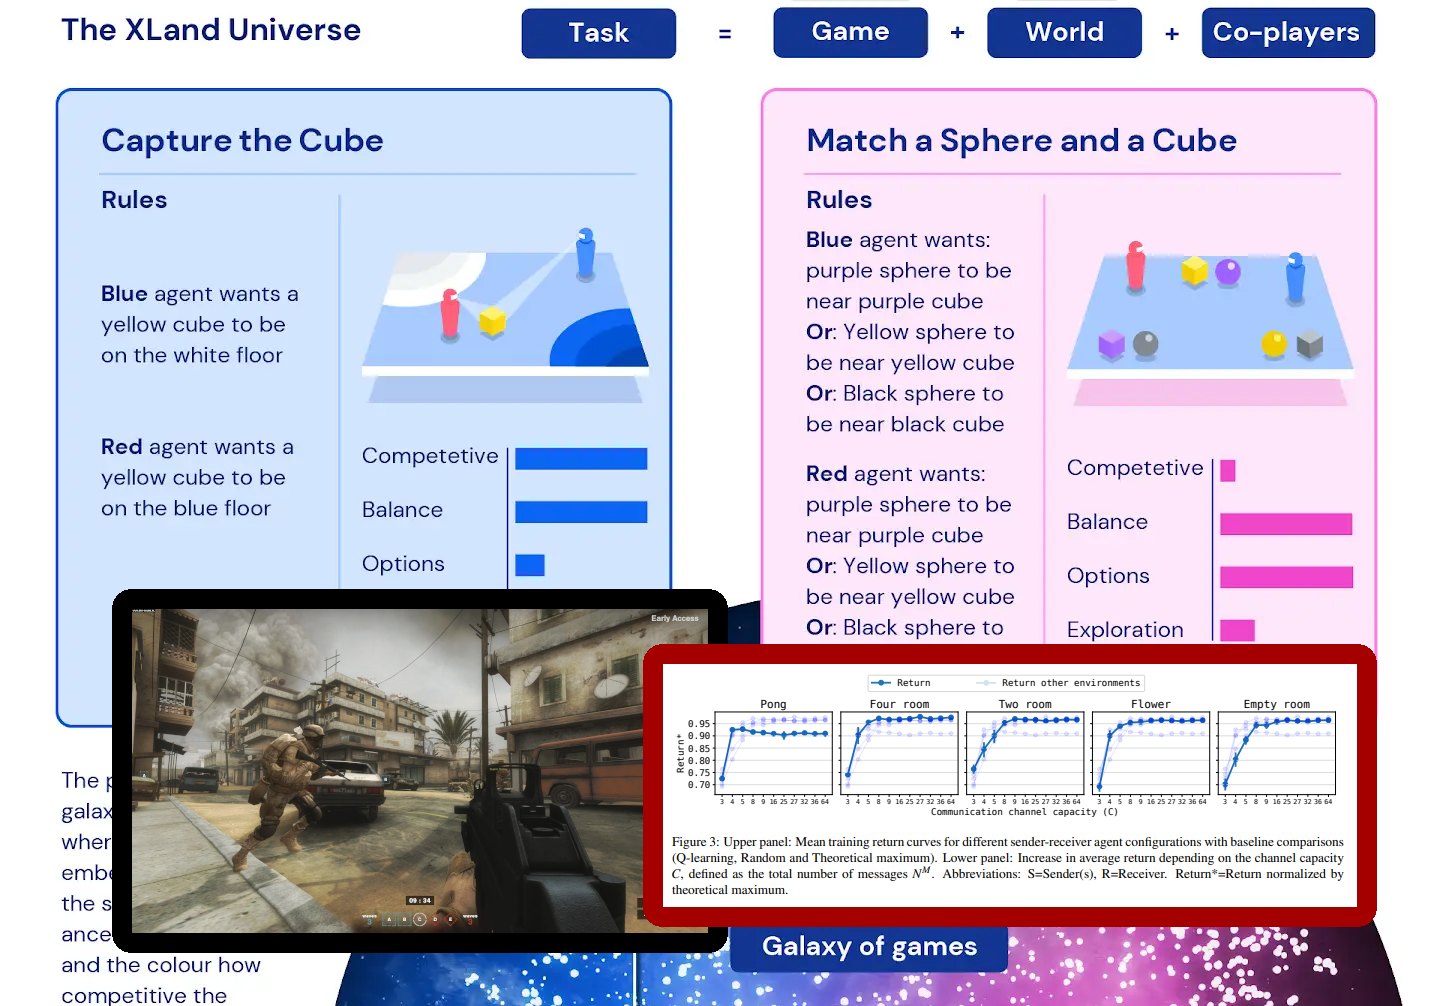Click Competetive label in the pink card
The image size is (1439, 1006).
click(1135, 468)
